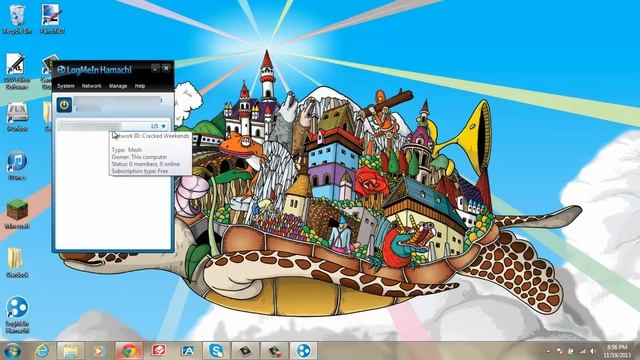This screenshot has height=360, width=640.
Task: Open the blue 'A' app on taskbar
Action: point(188,351)
